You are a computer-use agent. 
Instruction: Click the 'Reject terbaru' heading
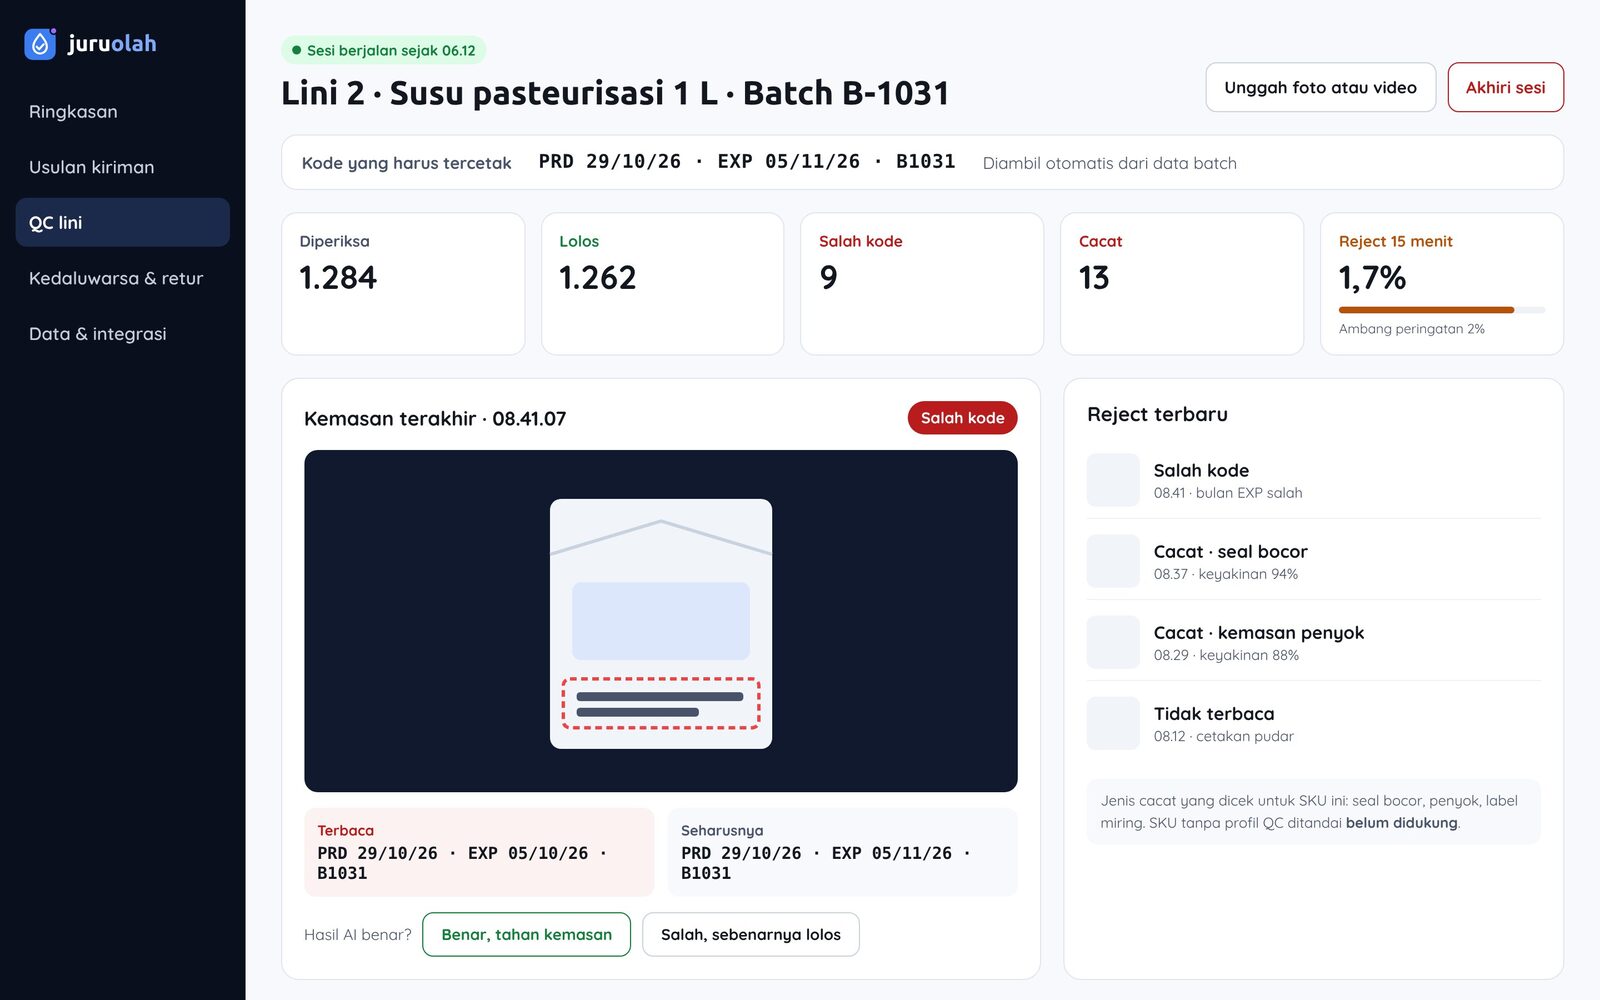click(x=1157, y=414)
